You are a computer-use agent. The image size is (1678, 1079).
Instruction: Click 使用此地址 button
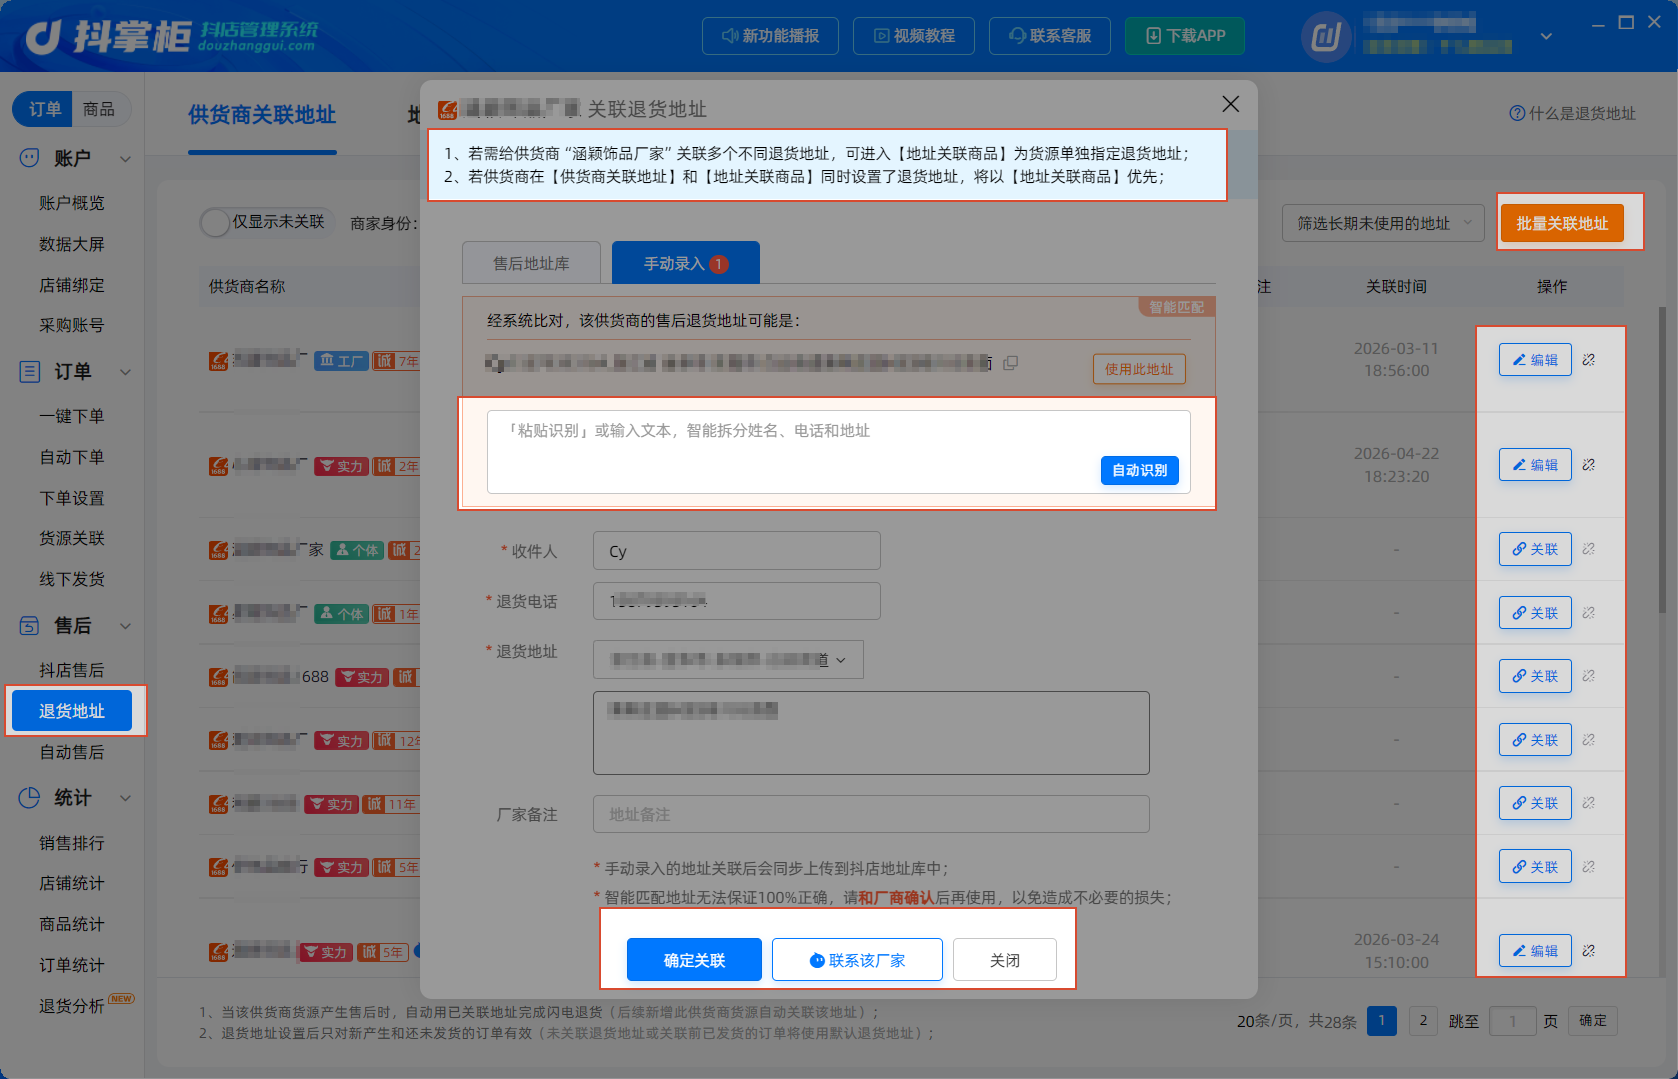(x=1139, y=369)
